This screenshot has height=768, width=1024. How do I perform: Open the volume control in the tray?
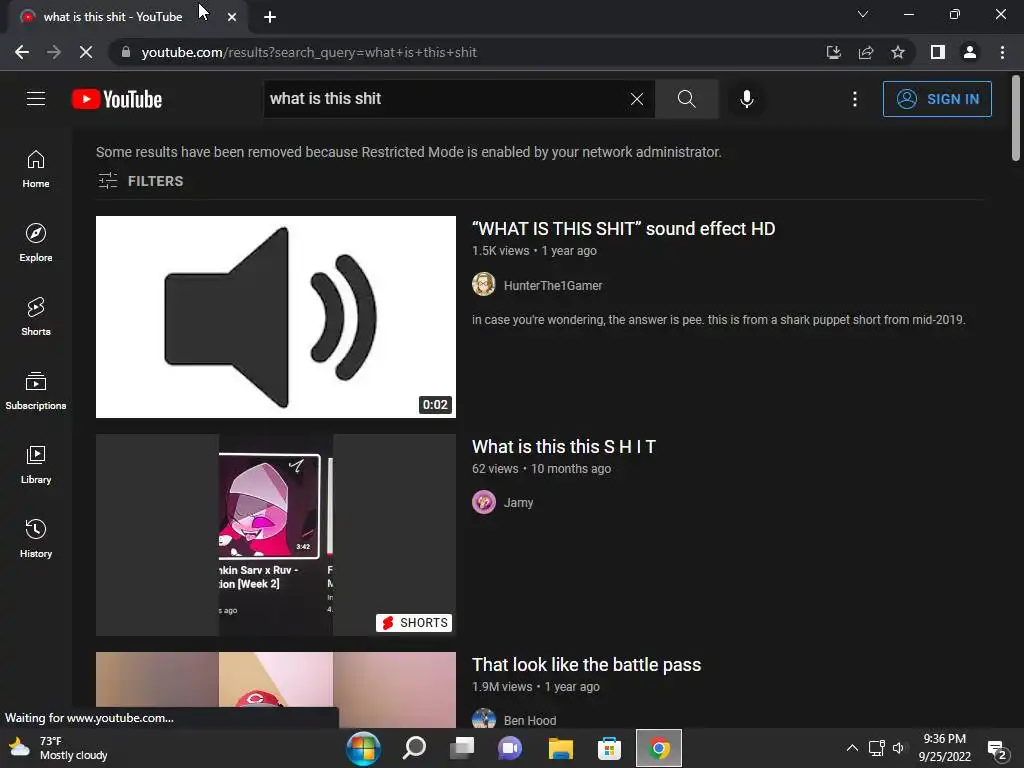[x=899, y=748]
